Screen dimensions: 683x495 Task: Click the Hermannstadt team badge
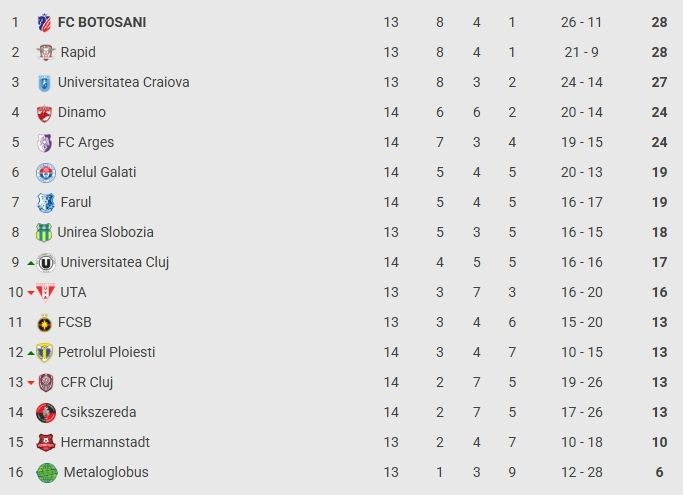pyautogui.click(x=46, y=442)
